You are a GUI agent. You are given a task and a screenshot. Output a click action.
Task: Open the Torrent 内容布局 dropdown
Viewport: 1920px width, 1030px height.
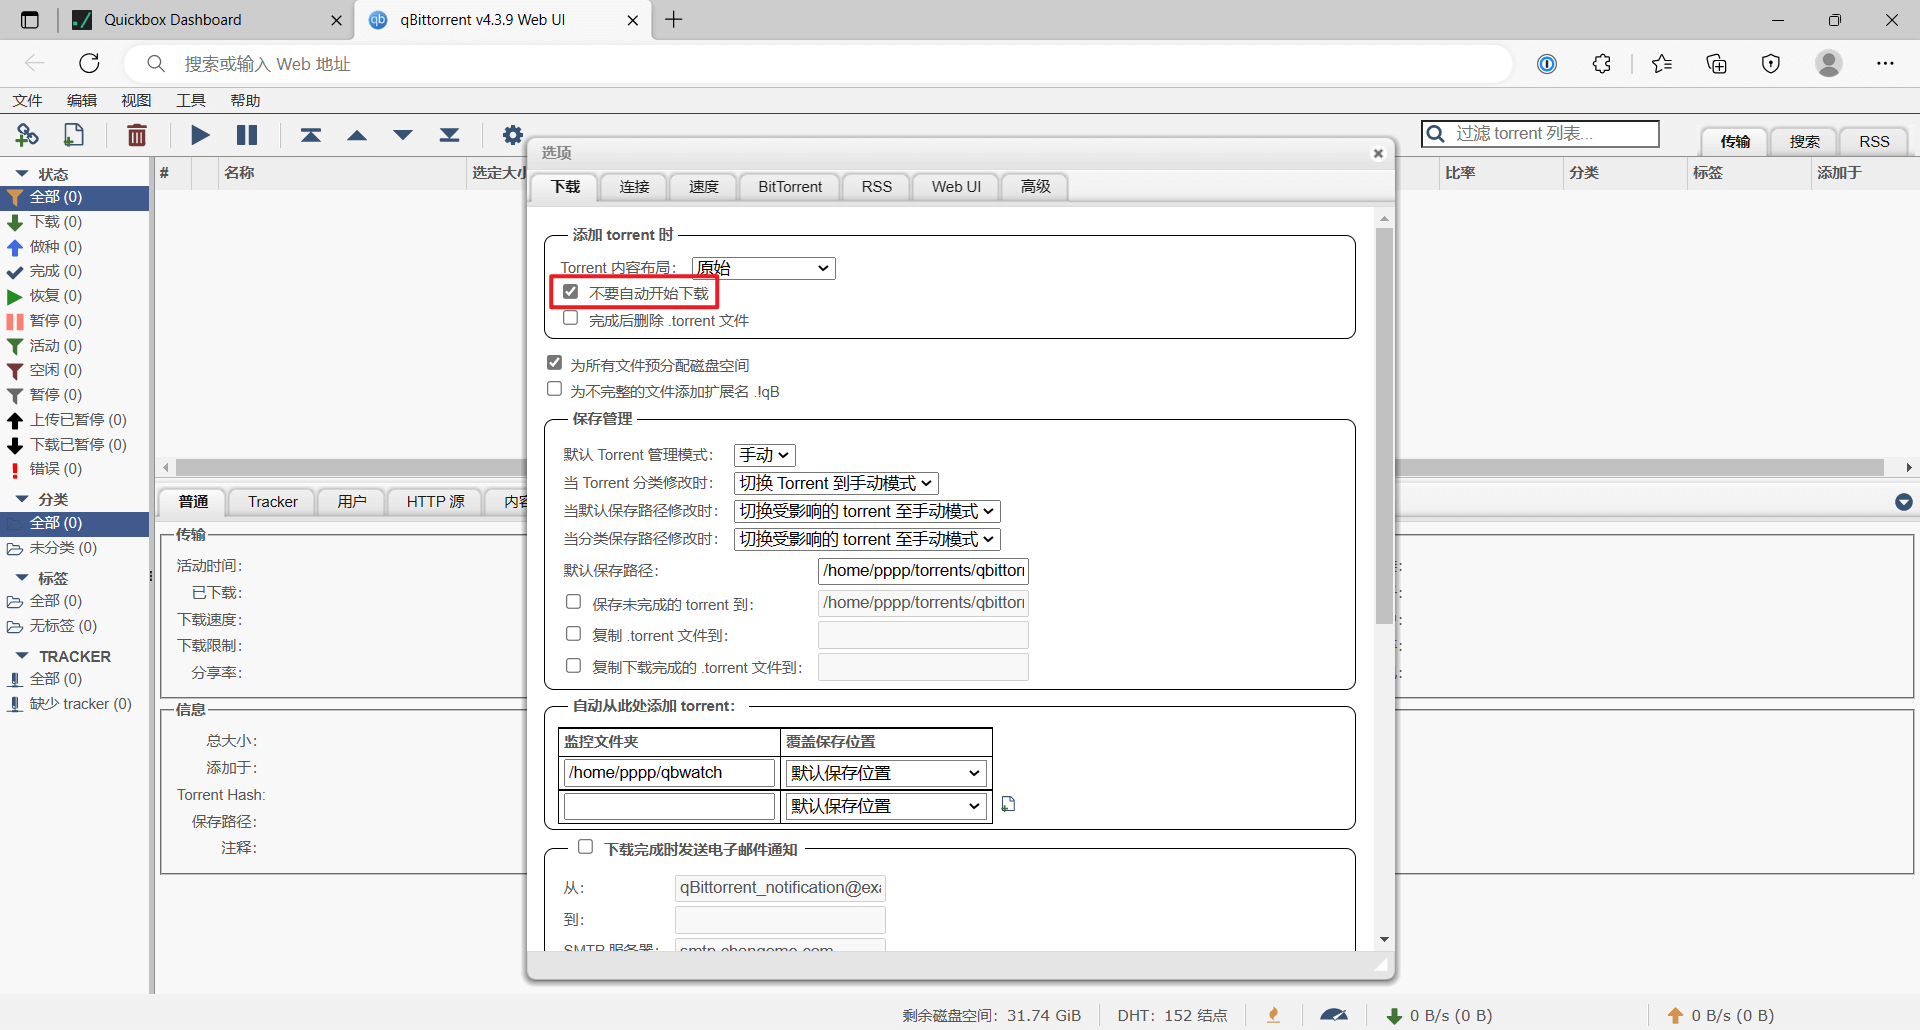click(x=763, y=268)
